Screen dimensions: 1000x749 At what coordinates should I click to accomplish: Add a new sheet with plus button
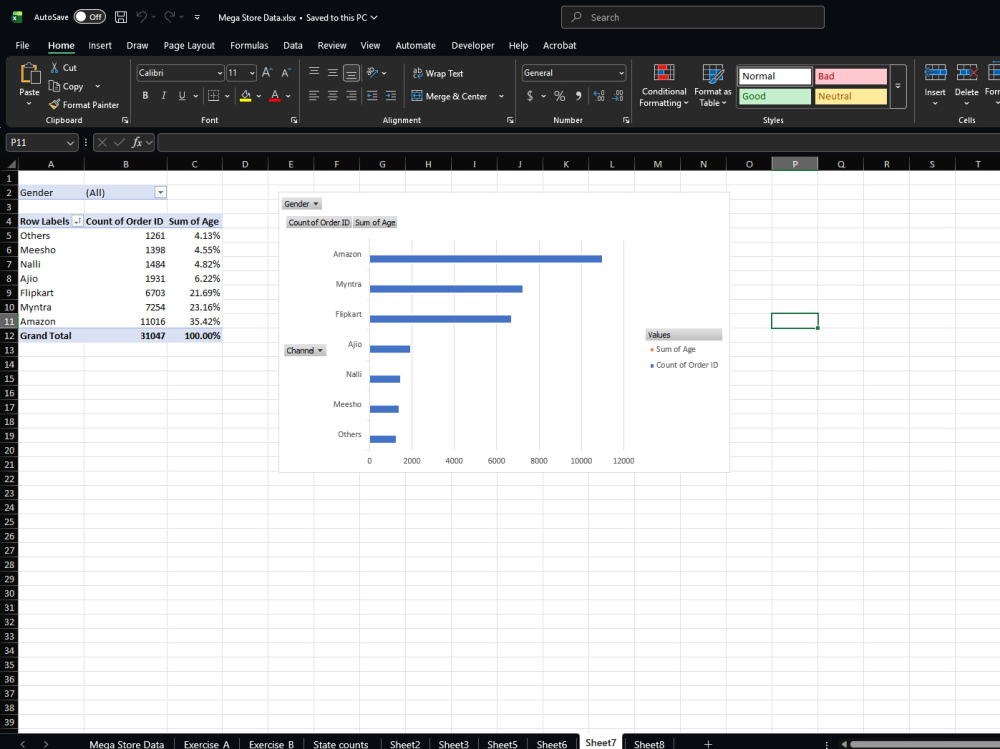click(708, 744)
